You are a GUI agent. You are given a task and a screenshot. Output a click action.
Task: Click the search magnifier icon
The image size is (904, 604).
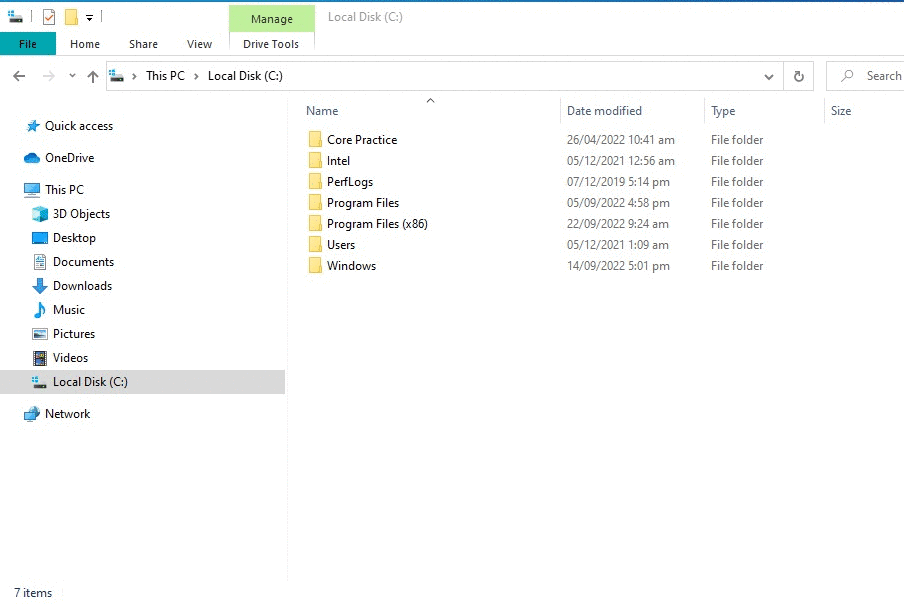point(847,76)
